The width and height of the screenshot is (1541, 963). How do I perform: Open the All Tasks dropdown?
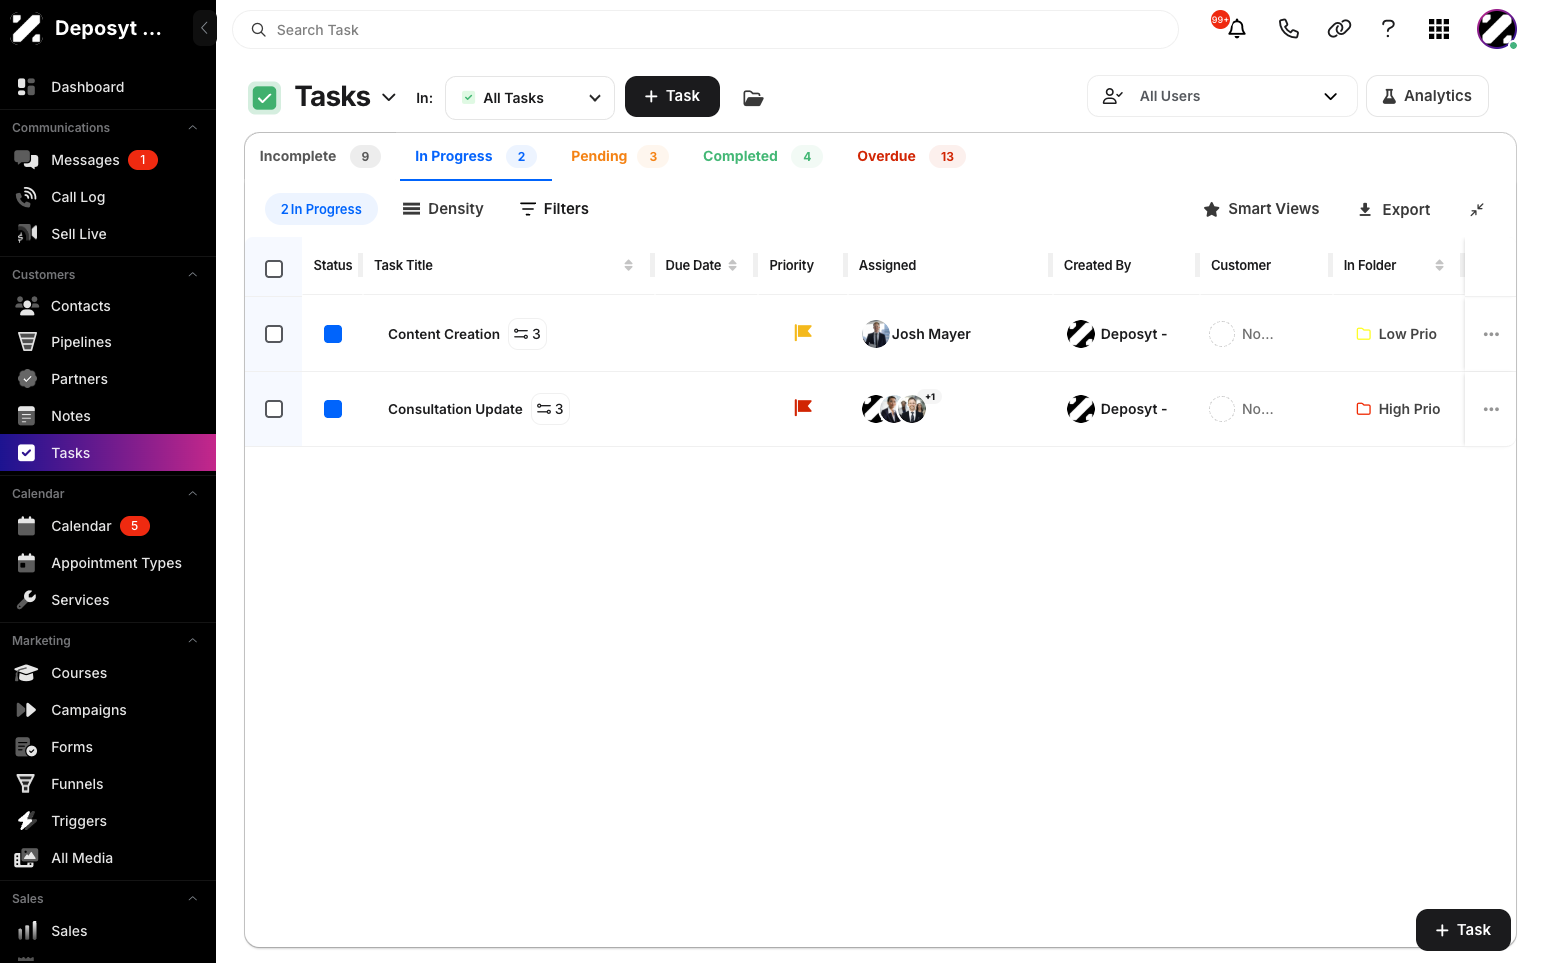pyautogui.click(x=530, y=97)
